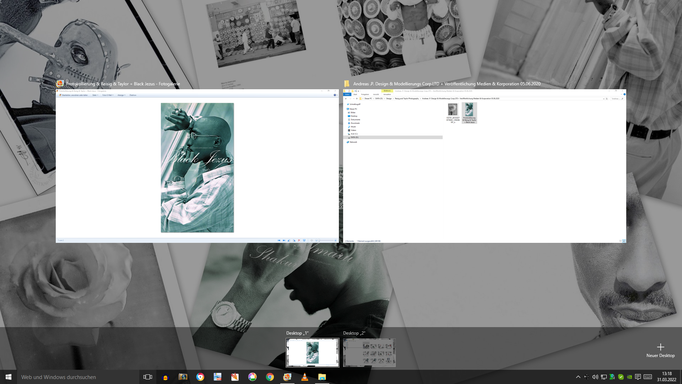Image resolution: width=682 pixels, height=384 pixels.
Task: Open the yellow padlock app on taskbar
Action: tap(165, 377)
